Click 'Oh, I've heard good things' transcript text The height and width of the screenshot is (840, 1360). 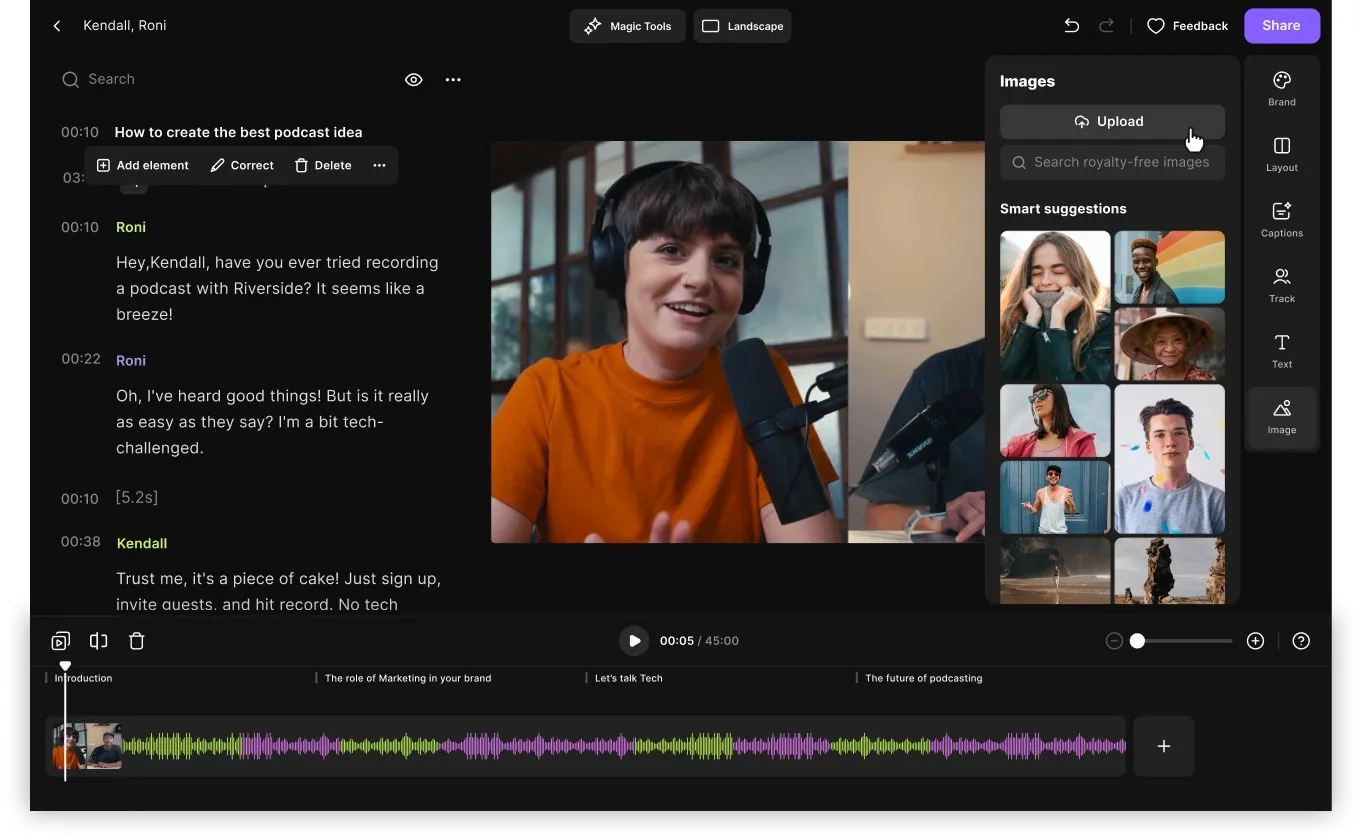(x=272, y=422)
